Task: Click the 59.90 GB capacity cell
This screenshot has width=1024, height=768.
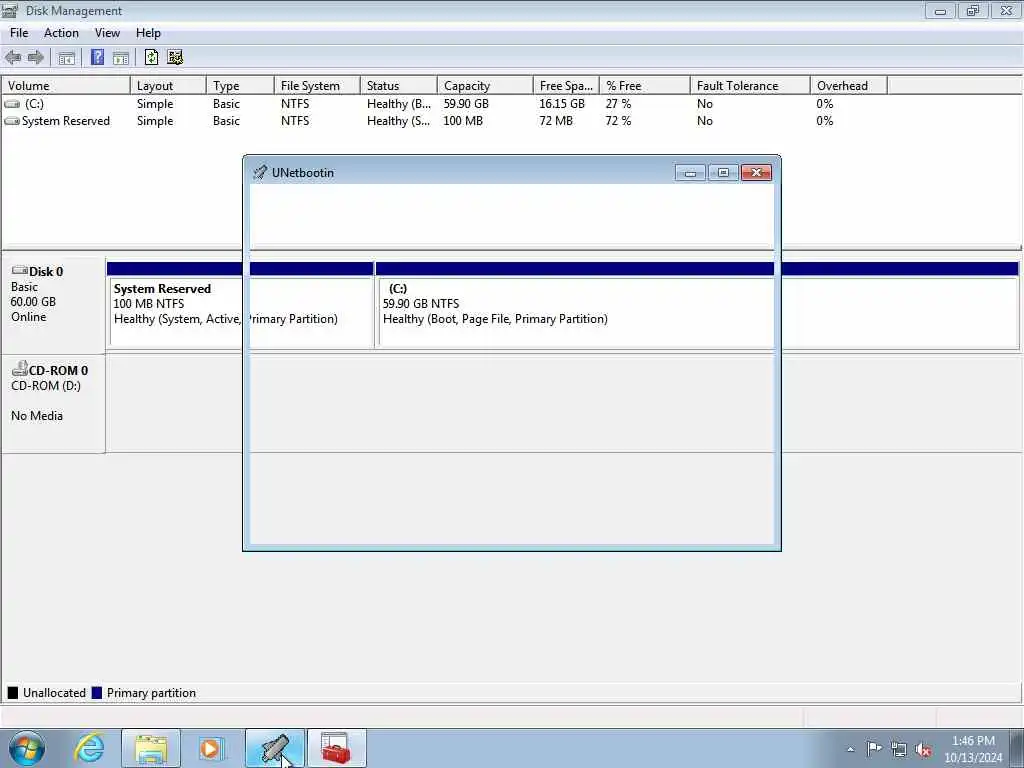Action: [x=466, y=104]
